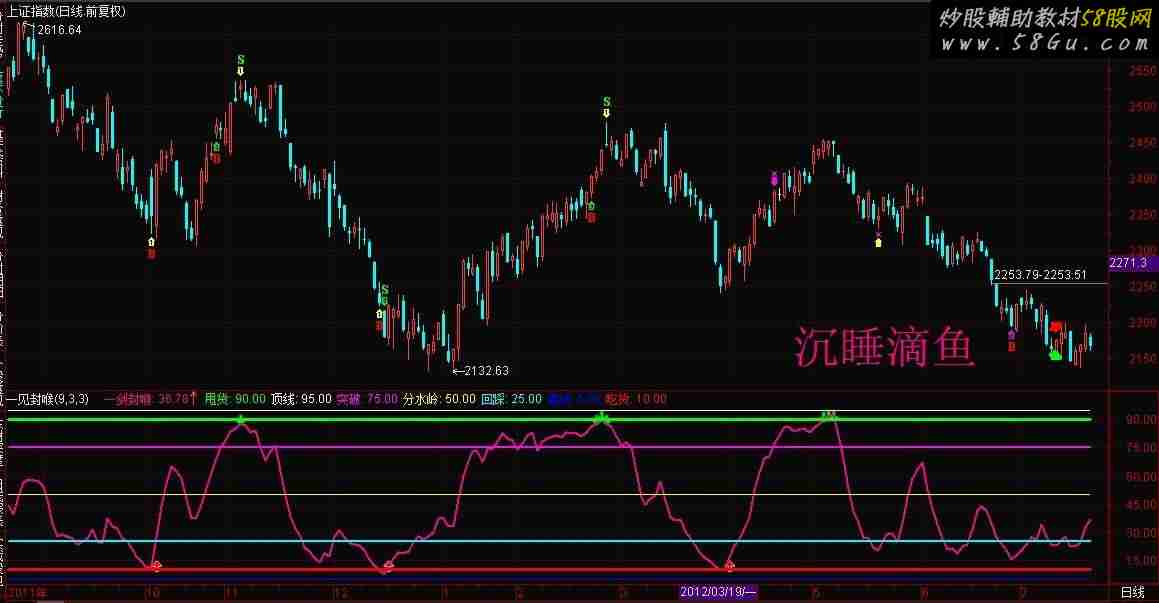
Task: Click the green marker below the latest candles
Action: pyautogui.click(x=1055, y=355)
